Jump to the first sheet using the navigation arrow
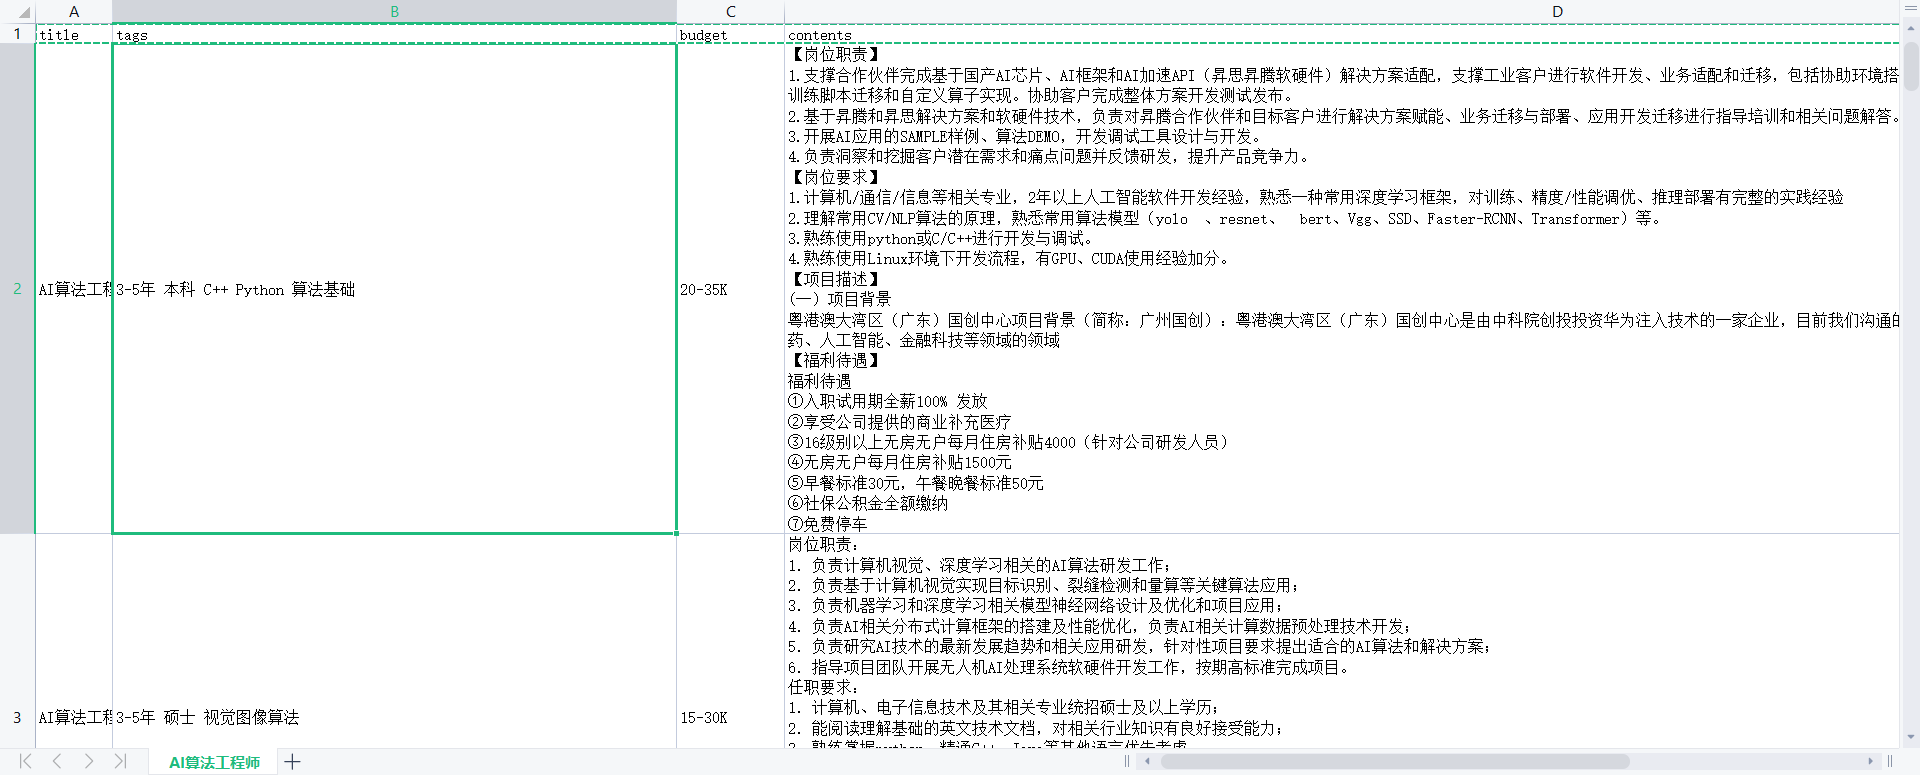The height and width of the screenshot is (775, 1920). [25, 761]
